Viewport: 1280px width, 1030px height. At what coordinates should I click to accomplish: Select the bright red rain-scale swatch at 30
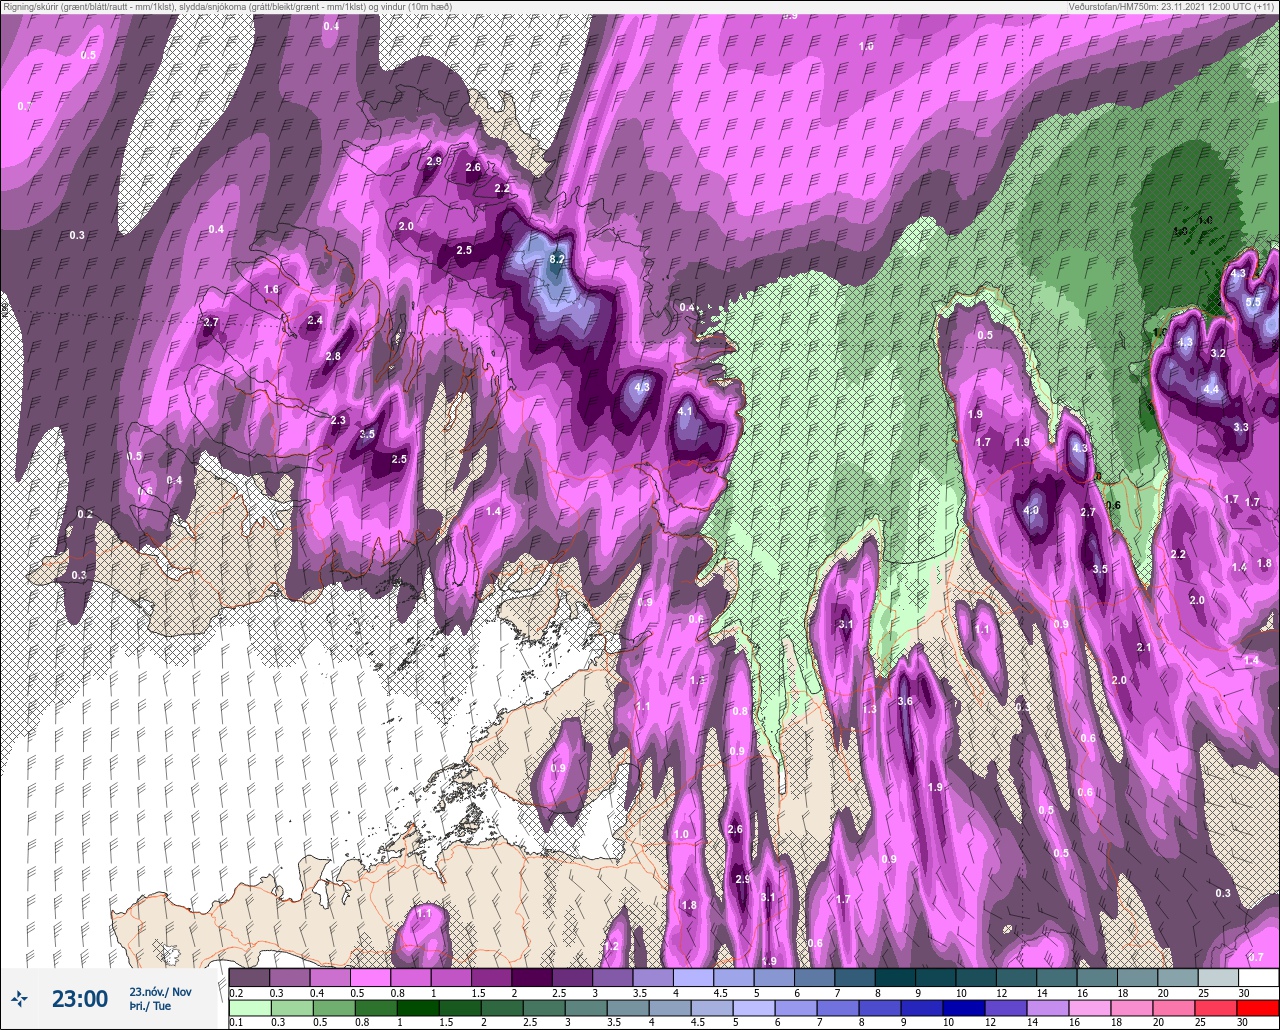pyautogui.click(x=1258, y=1007)
